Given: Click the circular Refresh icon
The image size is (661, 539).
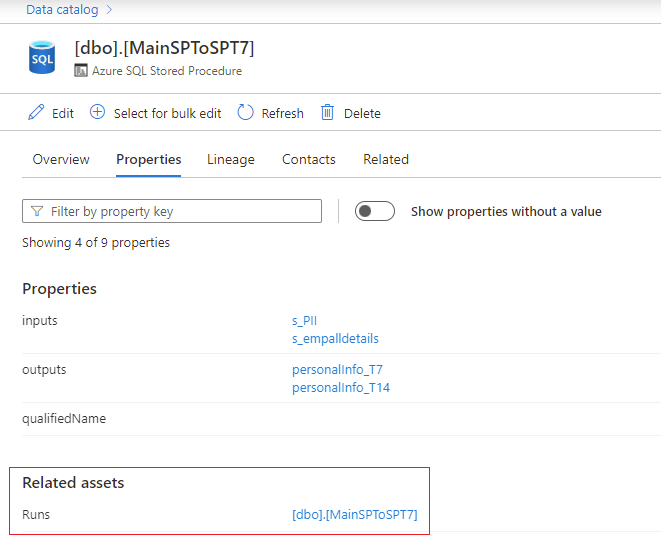Looking at the screenshot, I should pos(245,113).
